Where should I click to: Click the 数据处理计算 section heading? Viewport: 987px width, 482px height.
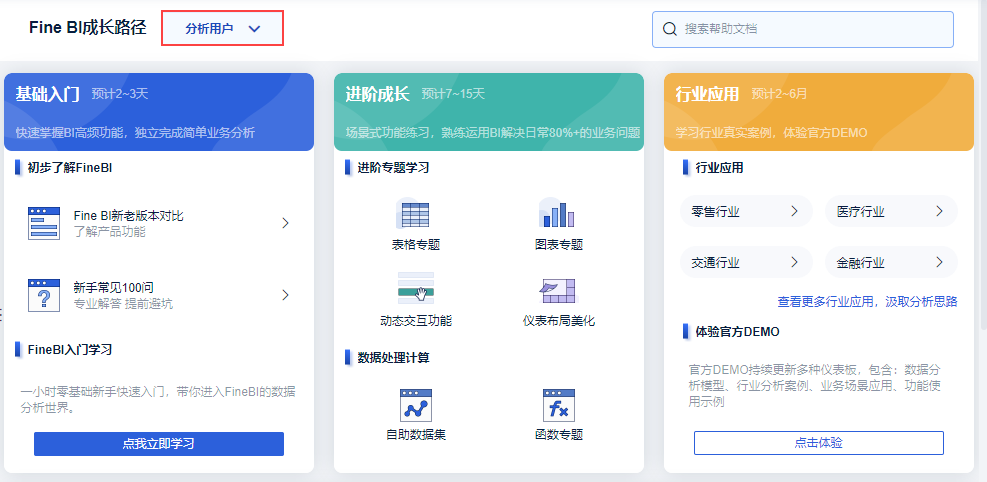[393, 358]
